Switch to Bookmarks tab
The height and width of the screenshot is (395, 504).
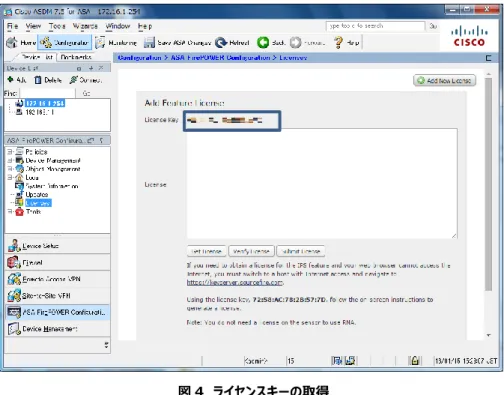pos(76,57)
